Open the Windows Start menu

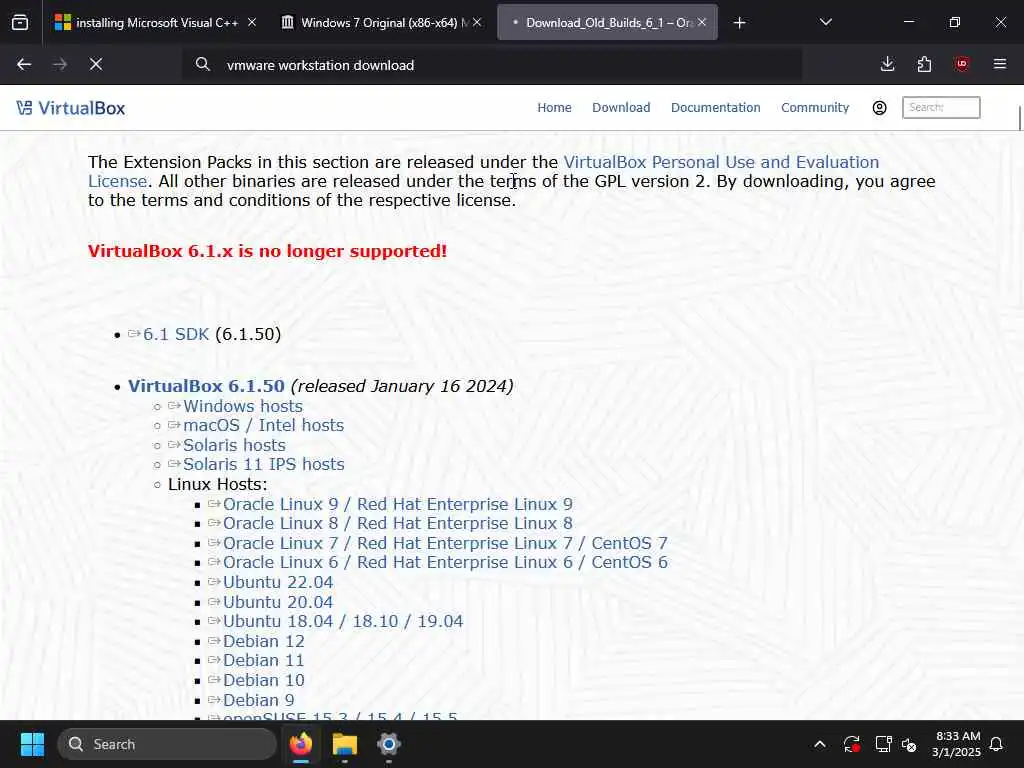tap(32, 744)
